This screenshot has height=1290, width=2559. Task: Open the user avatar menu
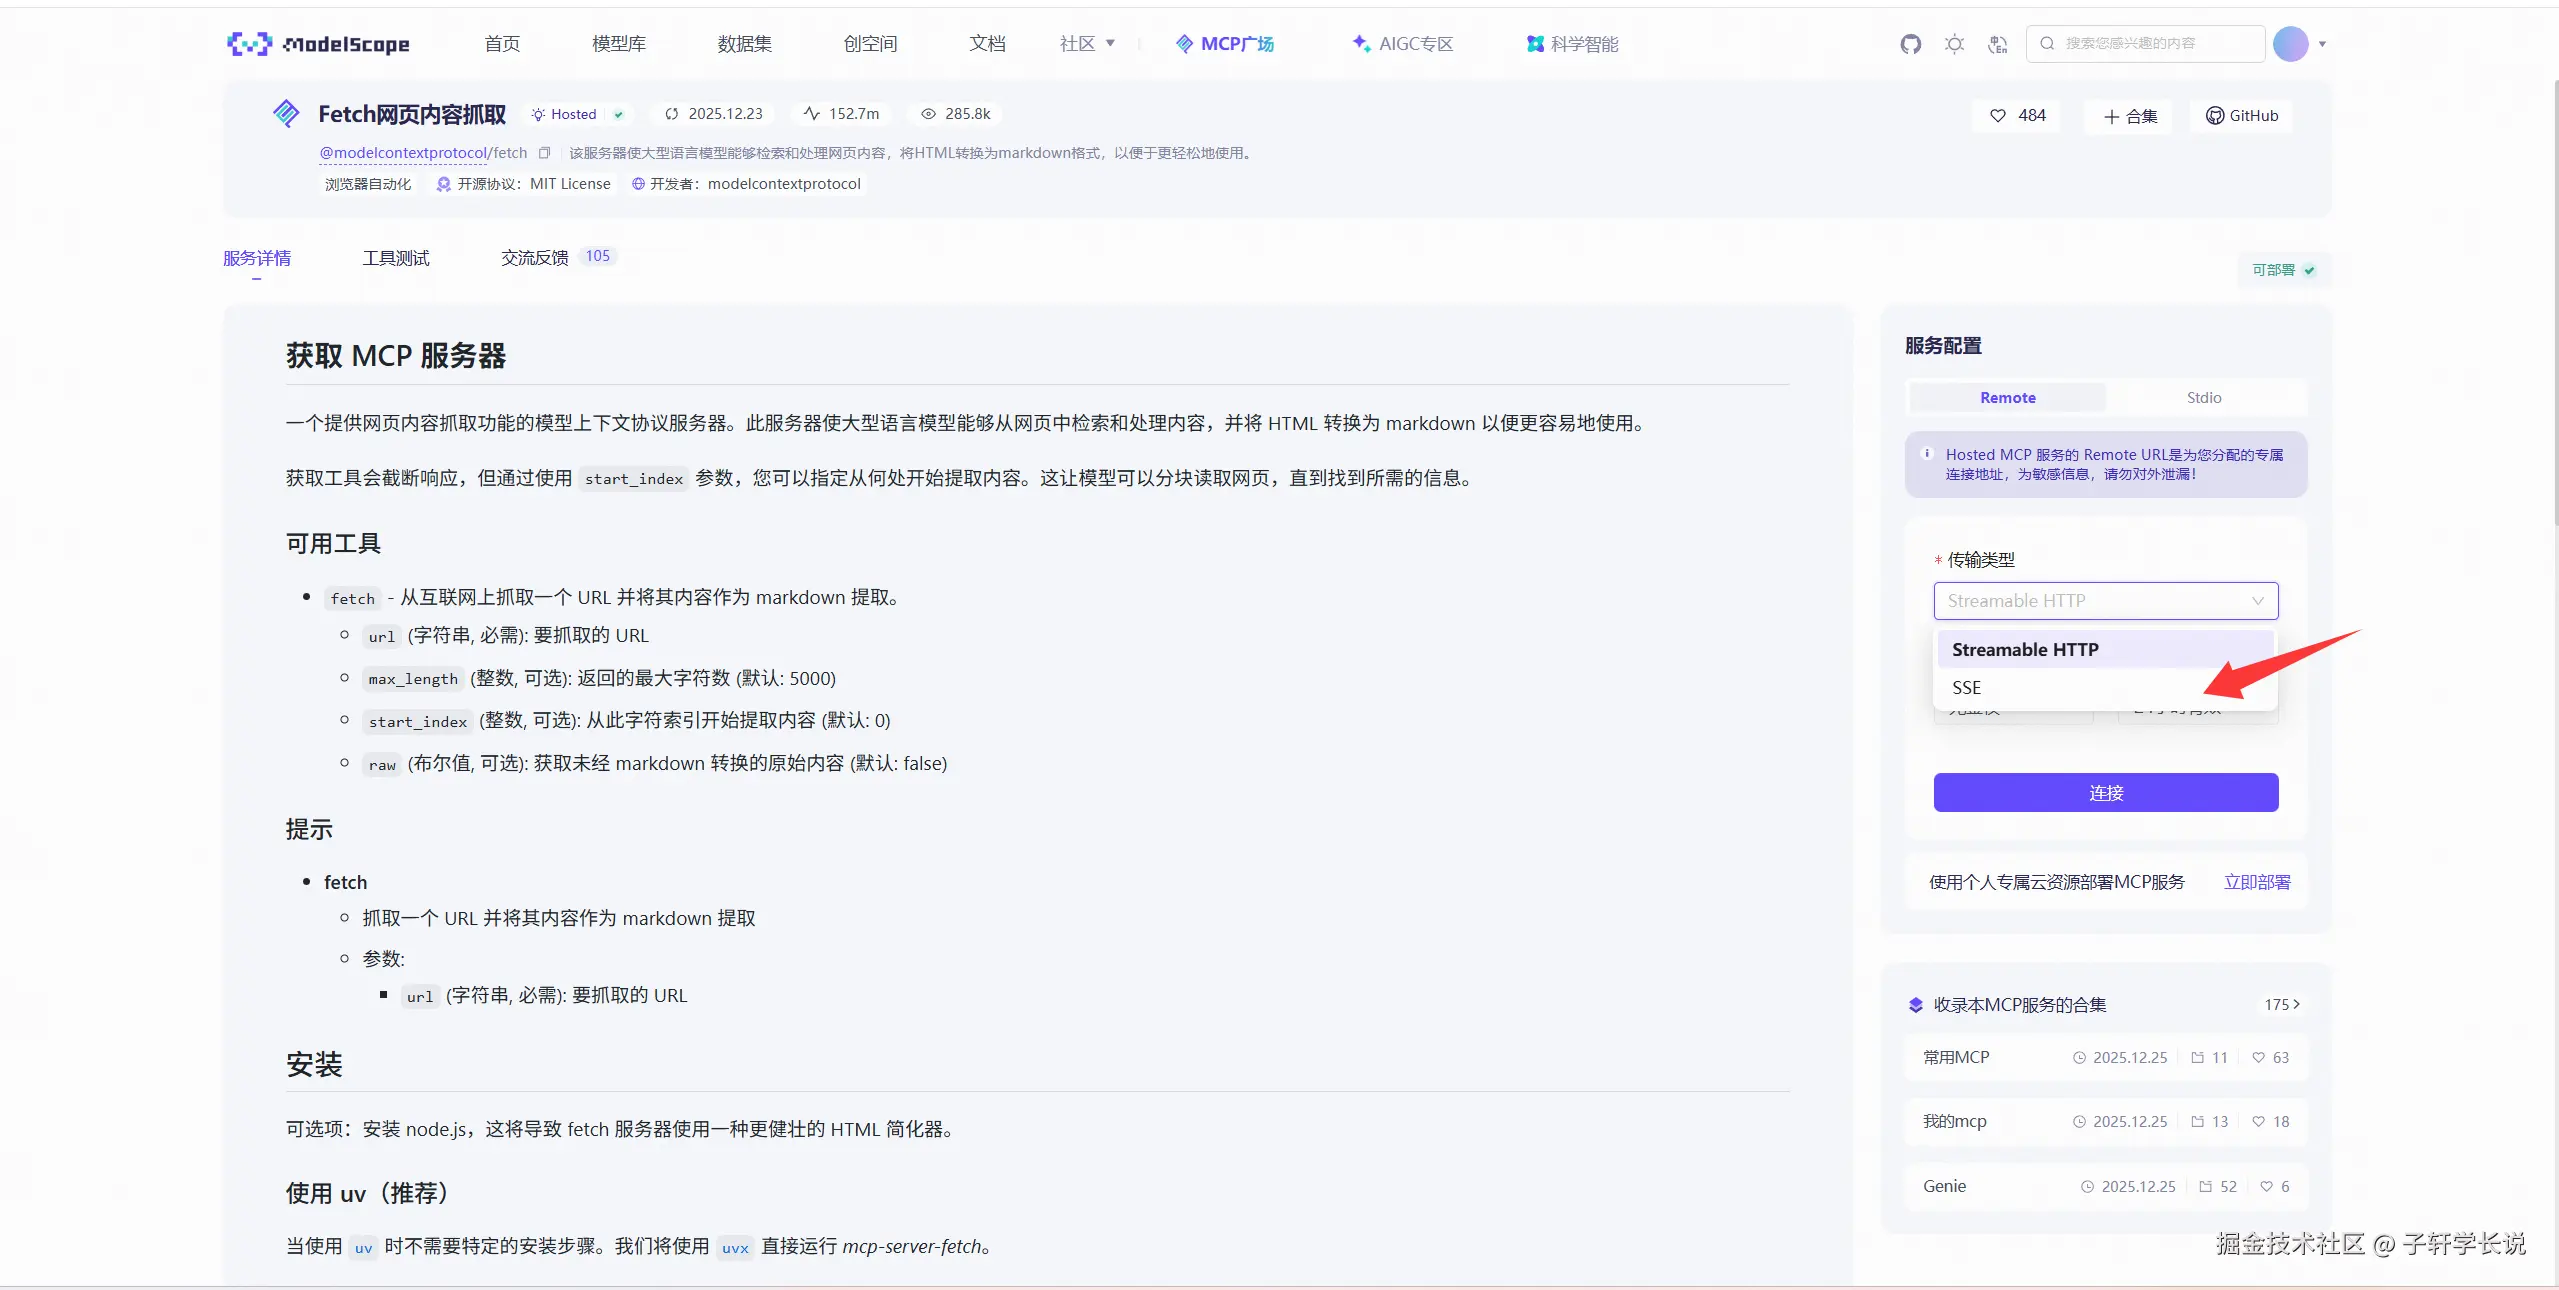(2291, 44)
